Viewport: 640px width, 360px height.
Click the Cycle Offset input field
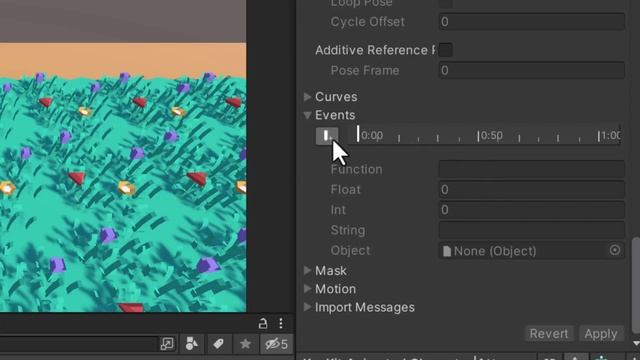[531, 22]
